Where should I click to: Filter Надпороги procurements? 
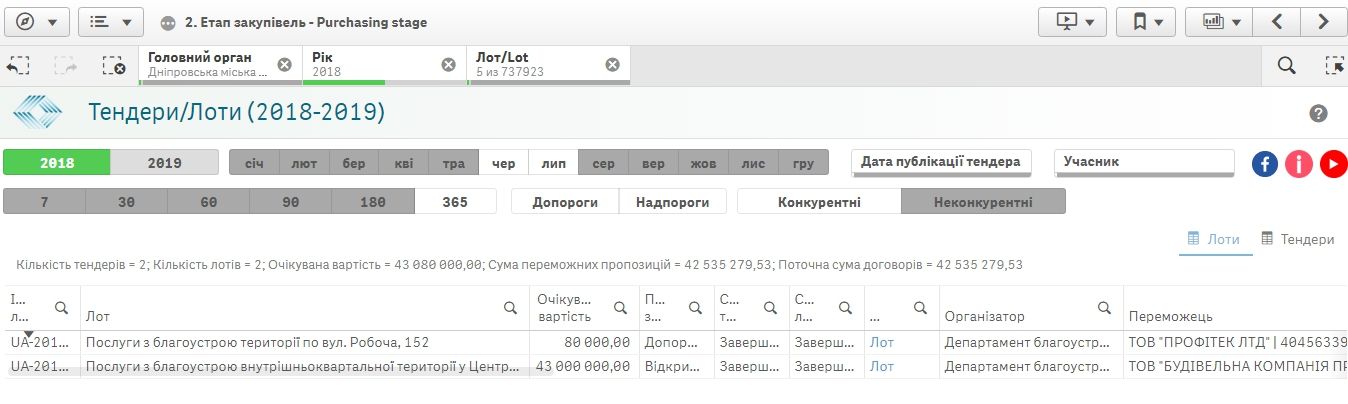pos(673,202)
